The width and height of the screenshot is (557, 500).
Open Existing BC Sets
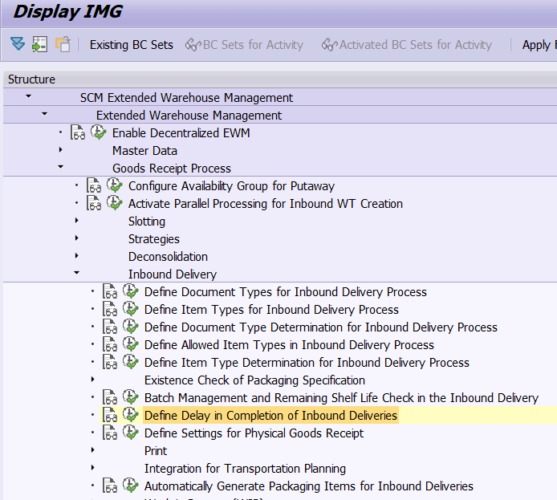point(131,45)
